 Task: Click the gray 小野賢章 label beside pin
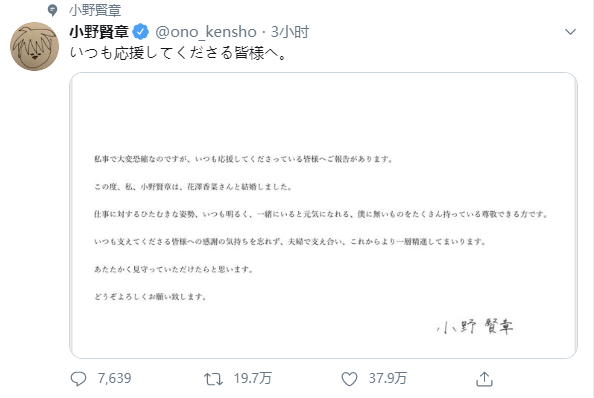pyautogui.click(x=95, y=10)
